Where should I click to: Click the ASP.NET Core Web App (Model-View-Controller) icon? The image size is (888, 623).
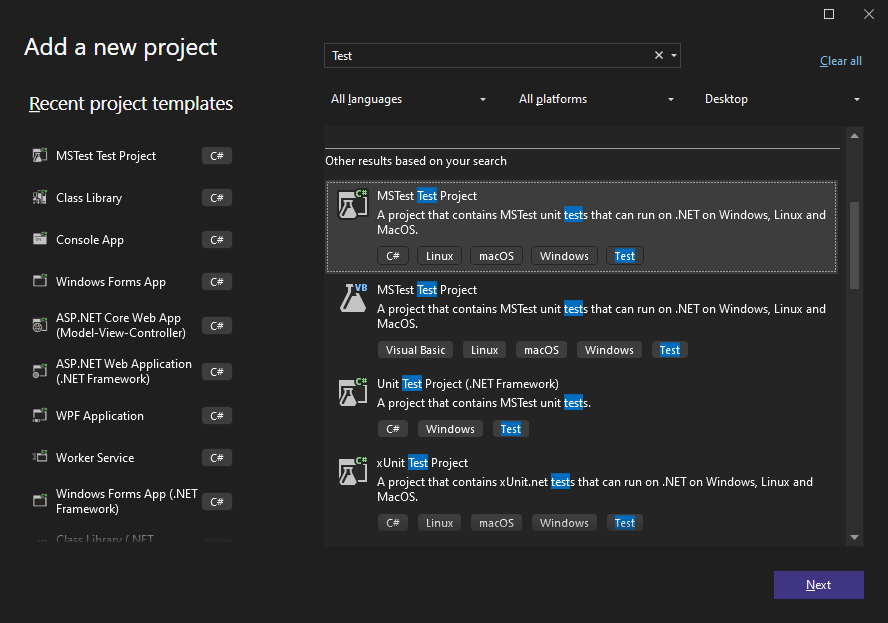(x=40, y=325)
